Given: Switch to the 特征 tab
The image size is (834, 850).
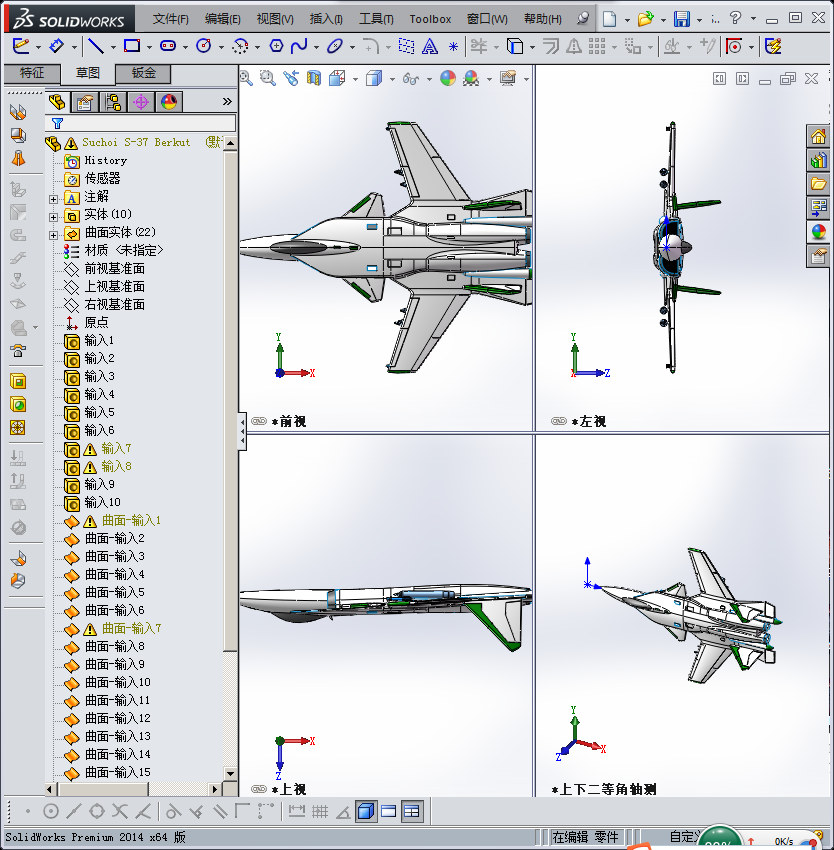Looking at the screenshot, I should [32, 73].
